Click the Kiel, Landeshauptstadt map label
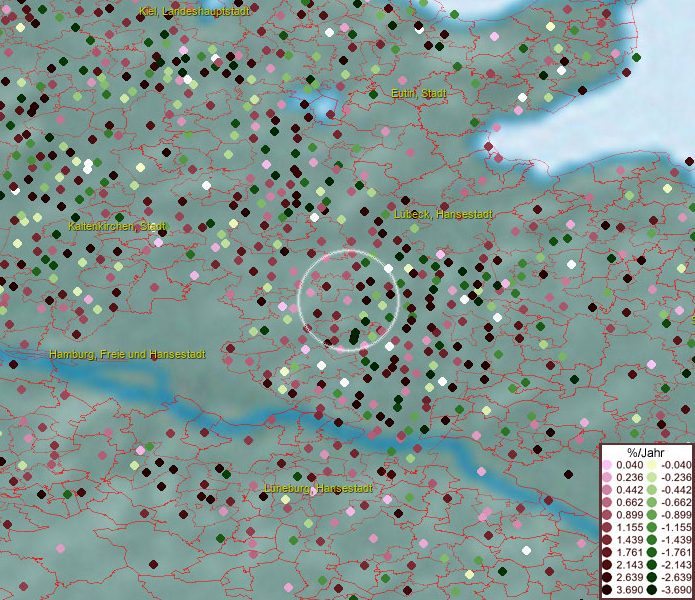Screen dimensions: 695x600 [194, 11]
